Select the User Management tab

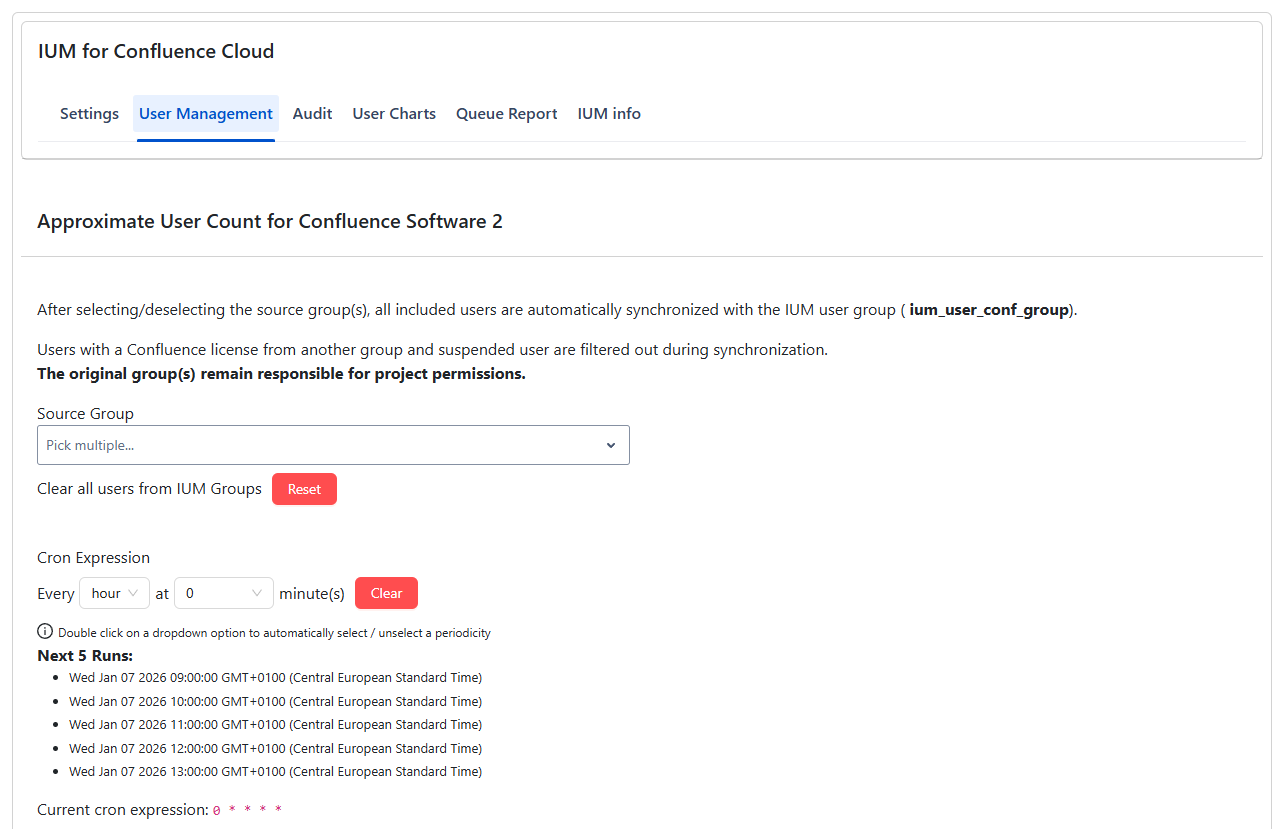(x=206, y=114)
